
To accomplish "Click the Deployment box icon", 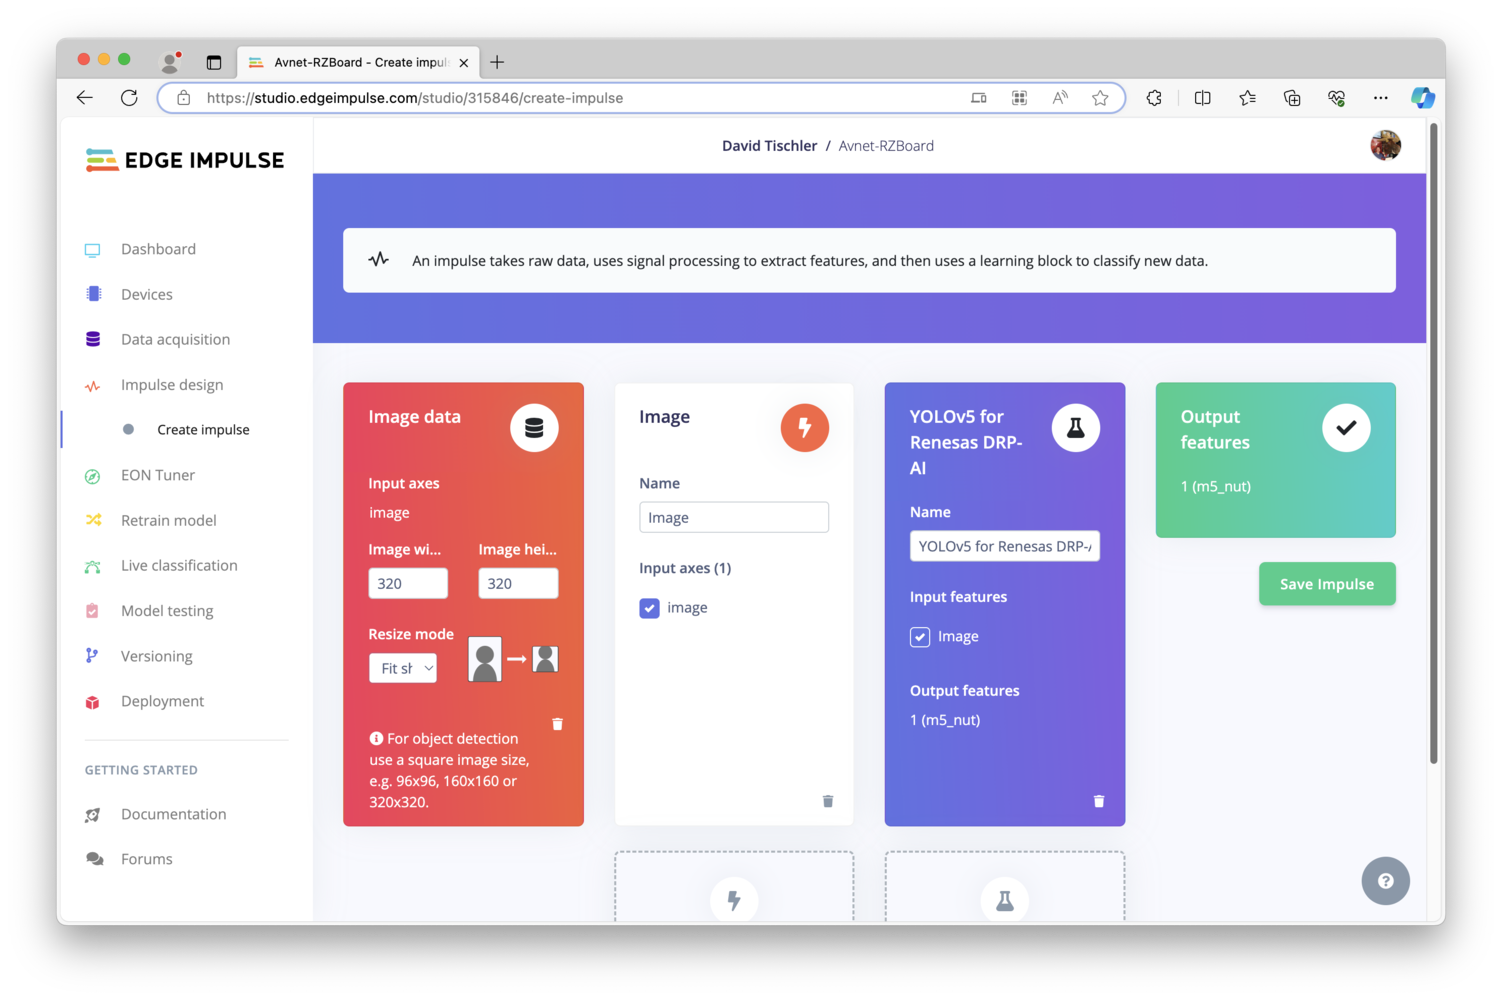I will tap(93, 702).
